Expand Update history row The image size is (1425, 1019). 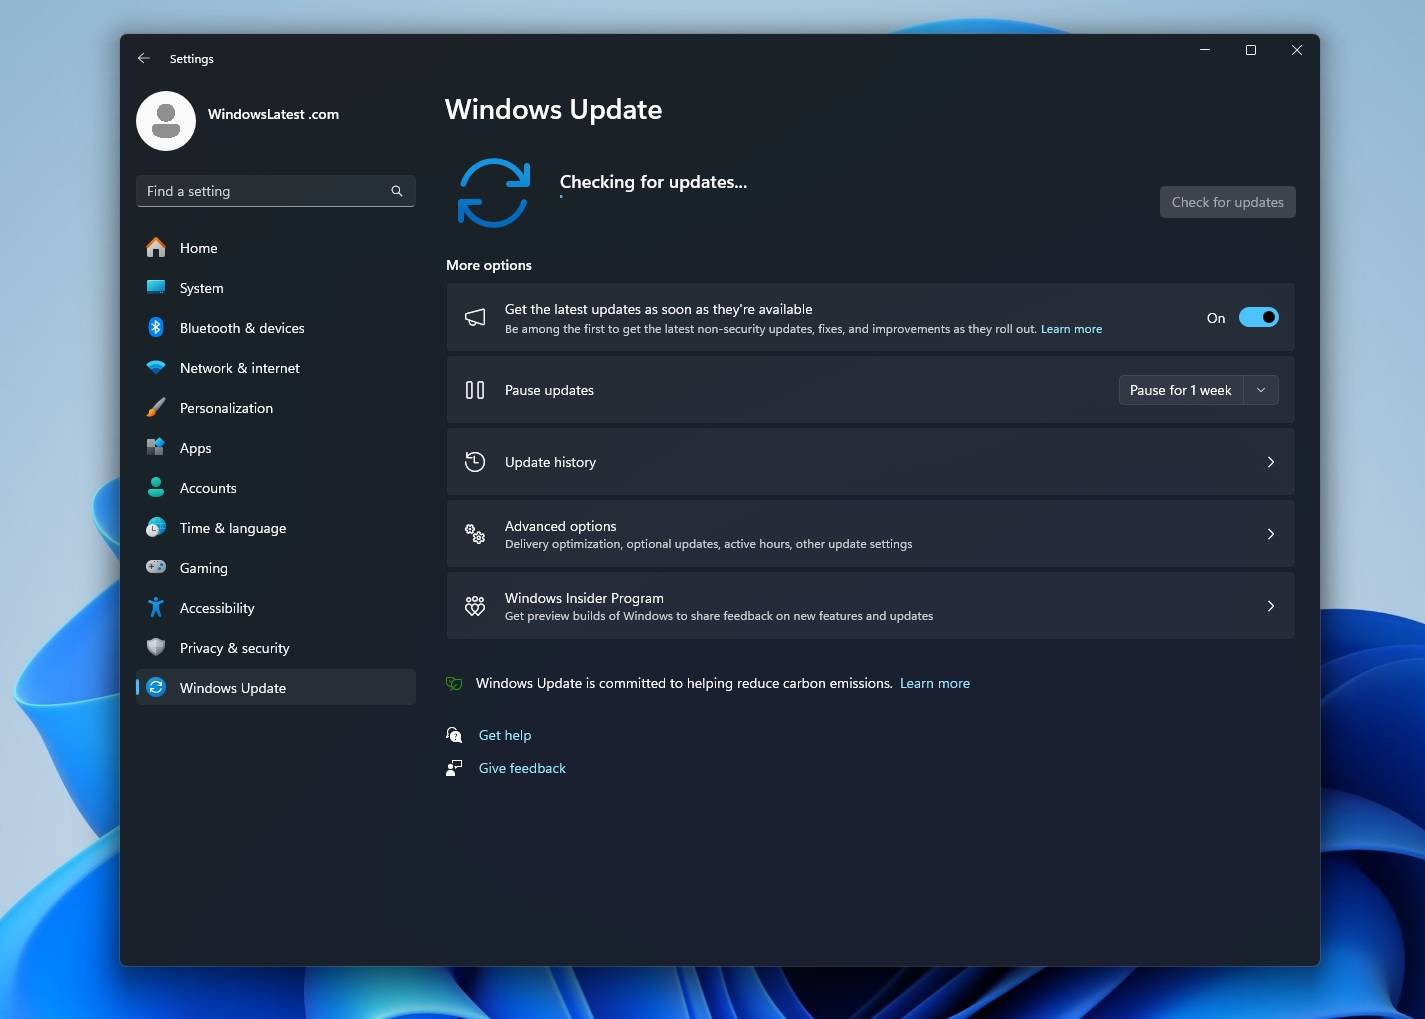1271,462
